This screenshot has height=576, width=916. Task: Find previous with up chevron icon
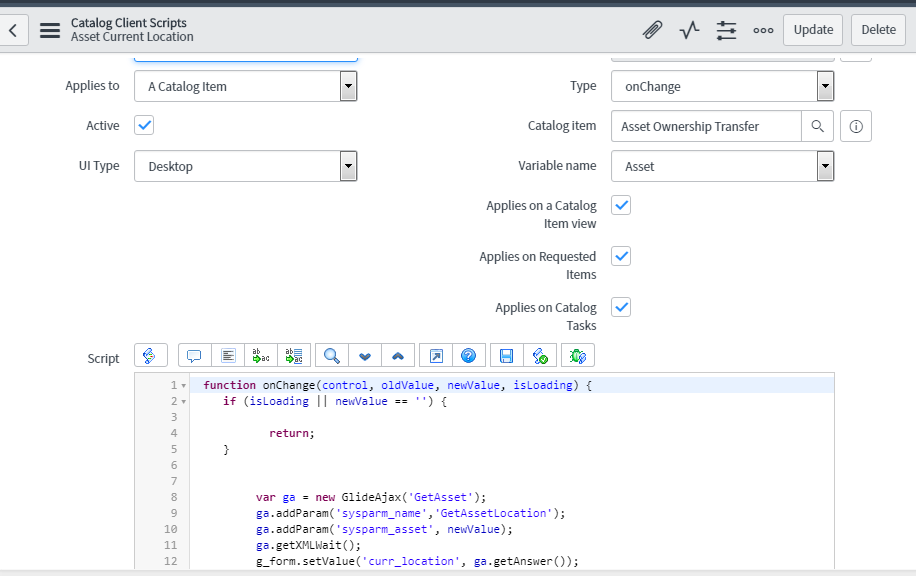[398, 355]
